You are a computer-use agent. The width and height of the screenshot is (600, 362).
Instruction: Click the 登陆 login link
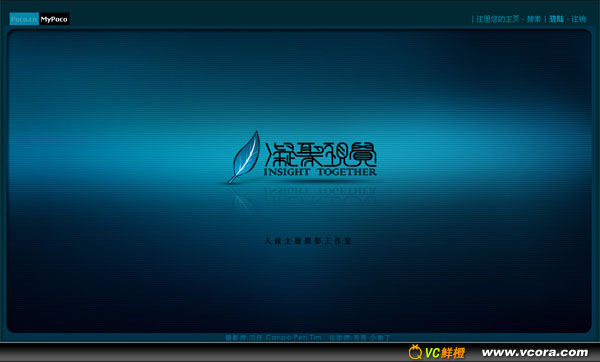(x=556, y=19)
